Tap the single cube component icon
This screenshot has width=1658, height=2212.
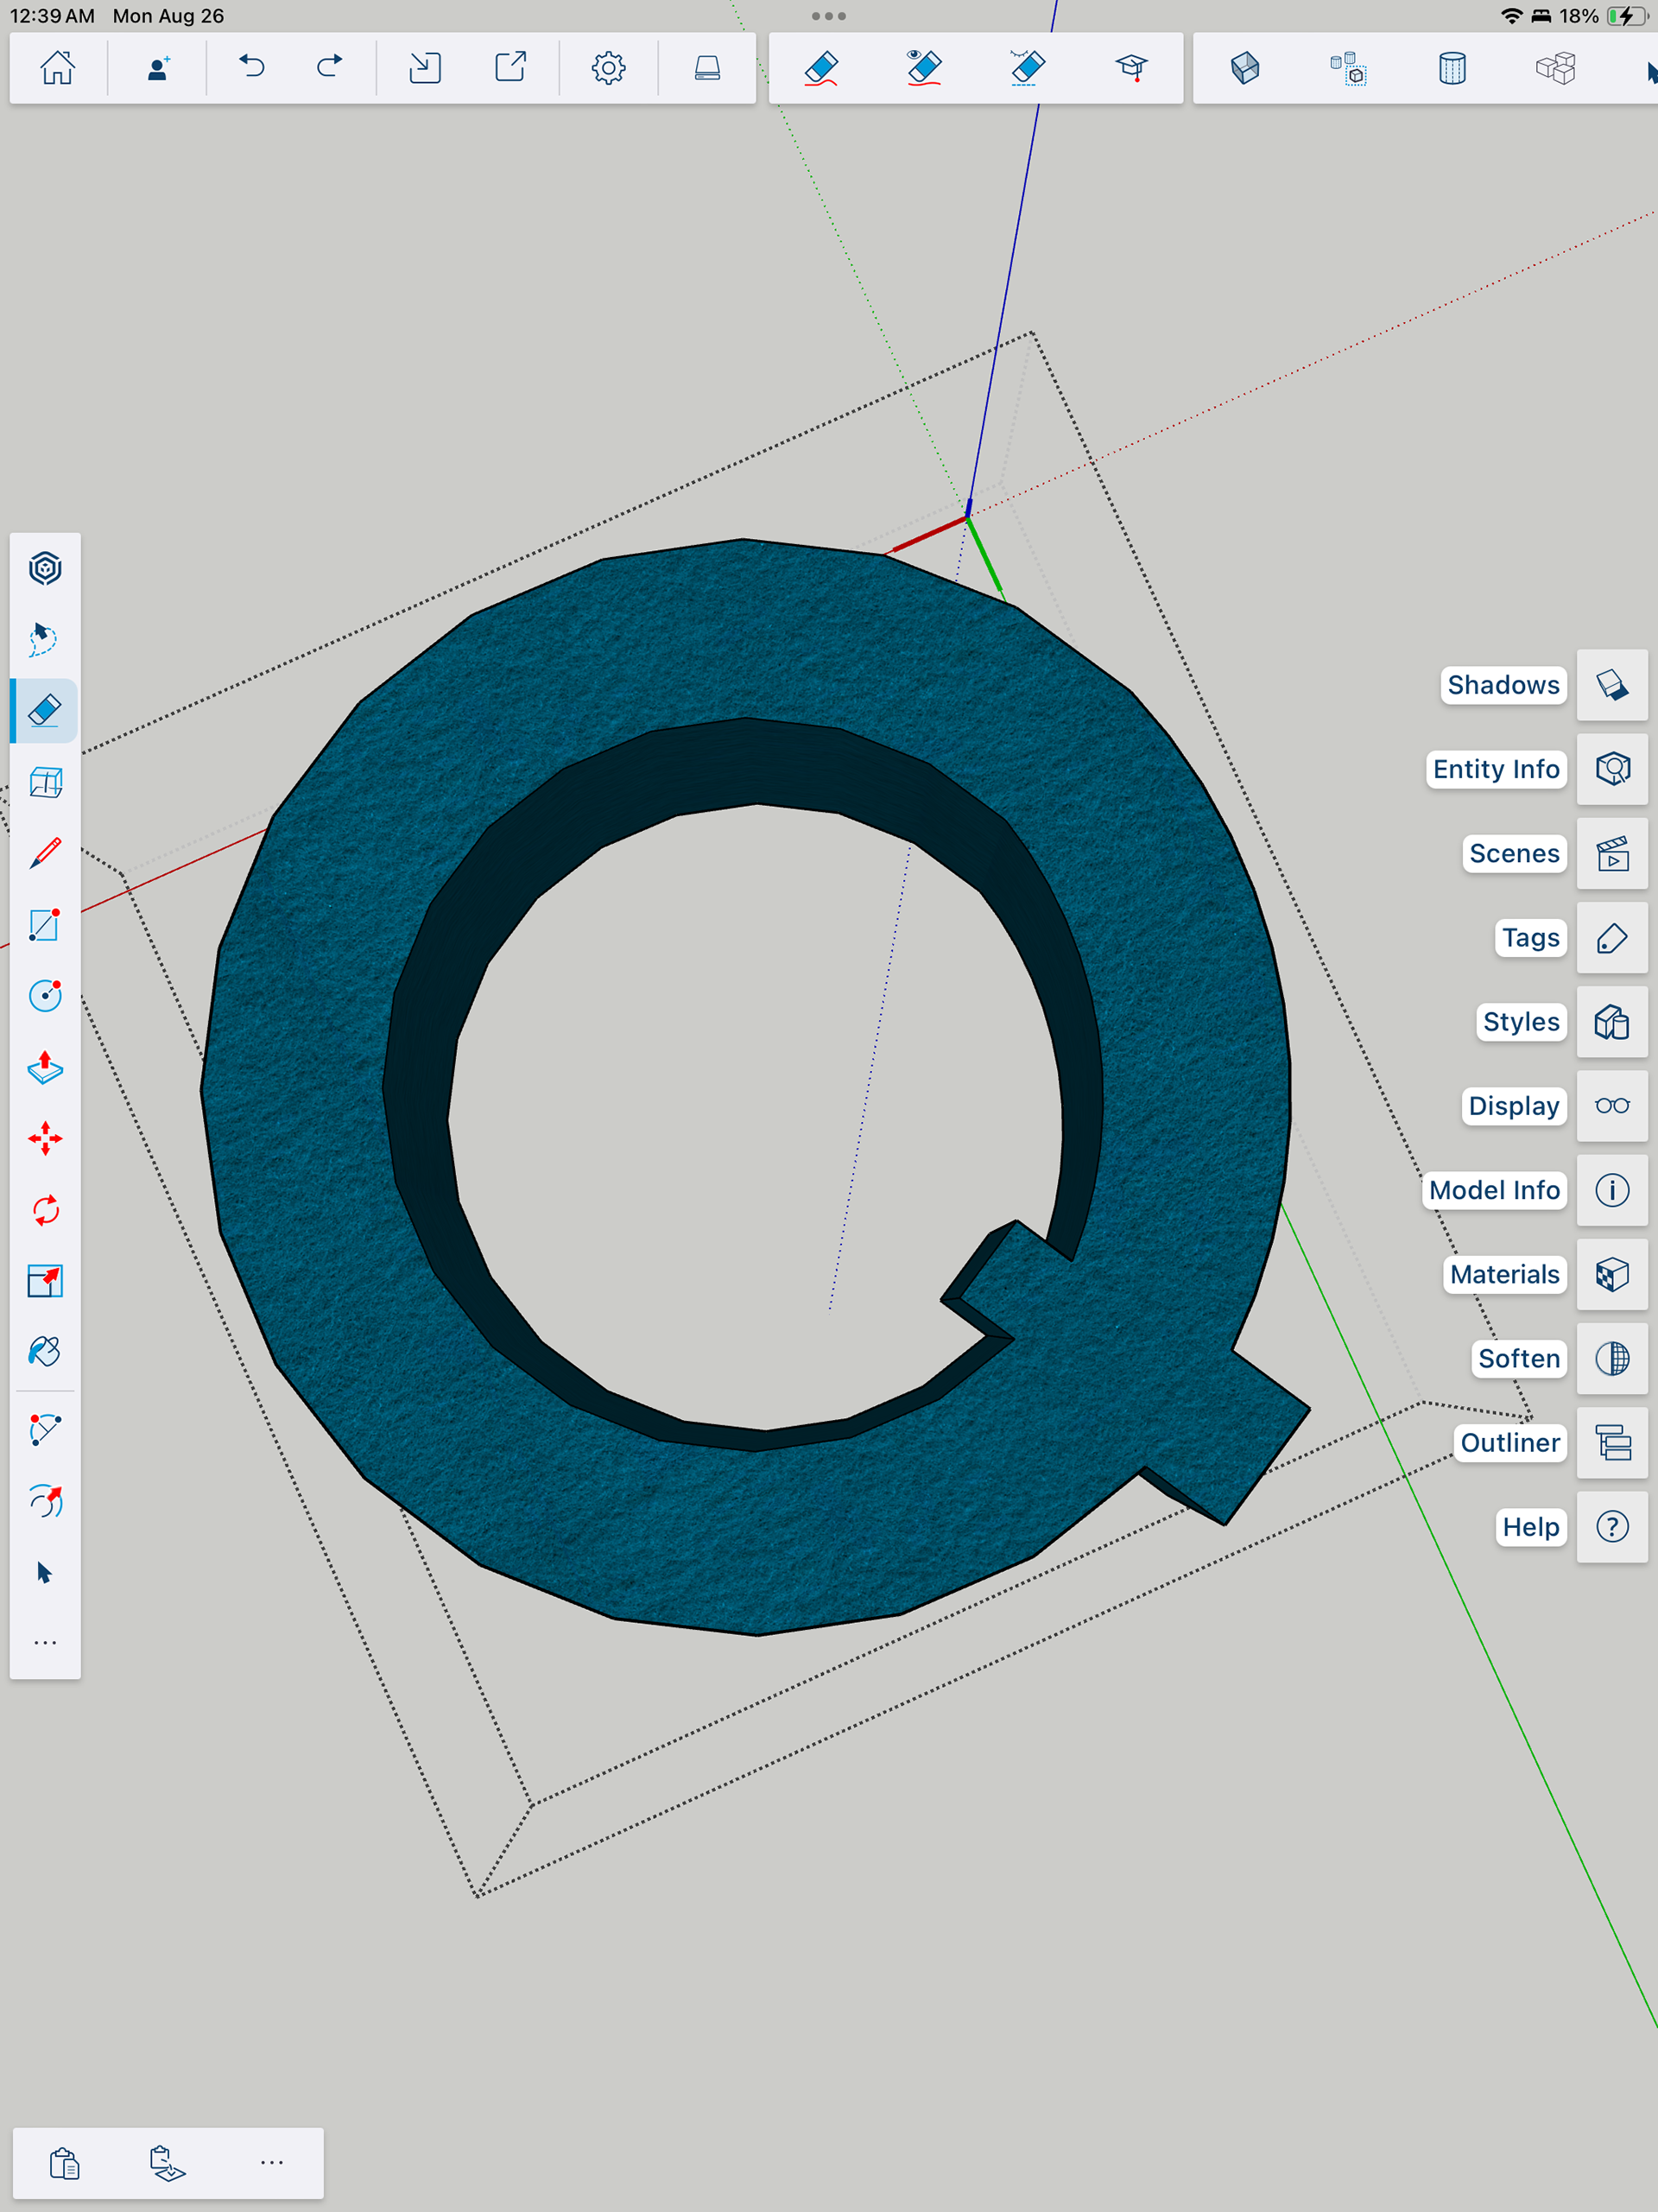pyautogui.click(x=1245, y=68)
